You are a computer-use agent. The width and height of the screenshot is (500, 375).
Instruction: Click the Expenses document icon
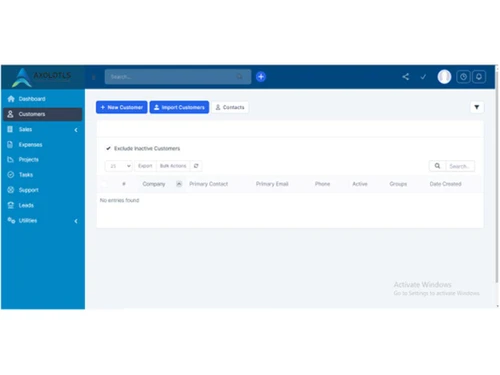(x=10, y=144)
